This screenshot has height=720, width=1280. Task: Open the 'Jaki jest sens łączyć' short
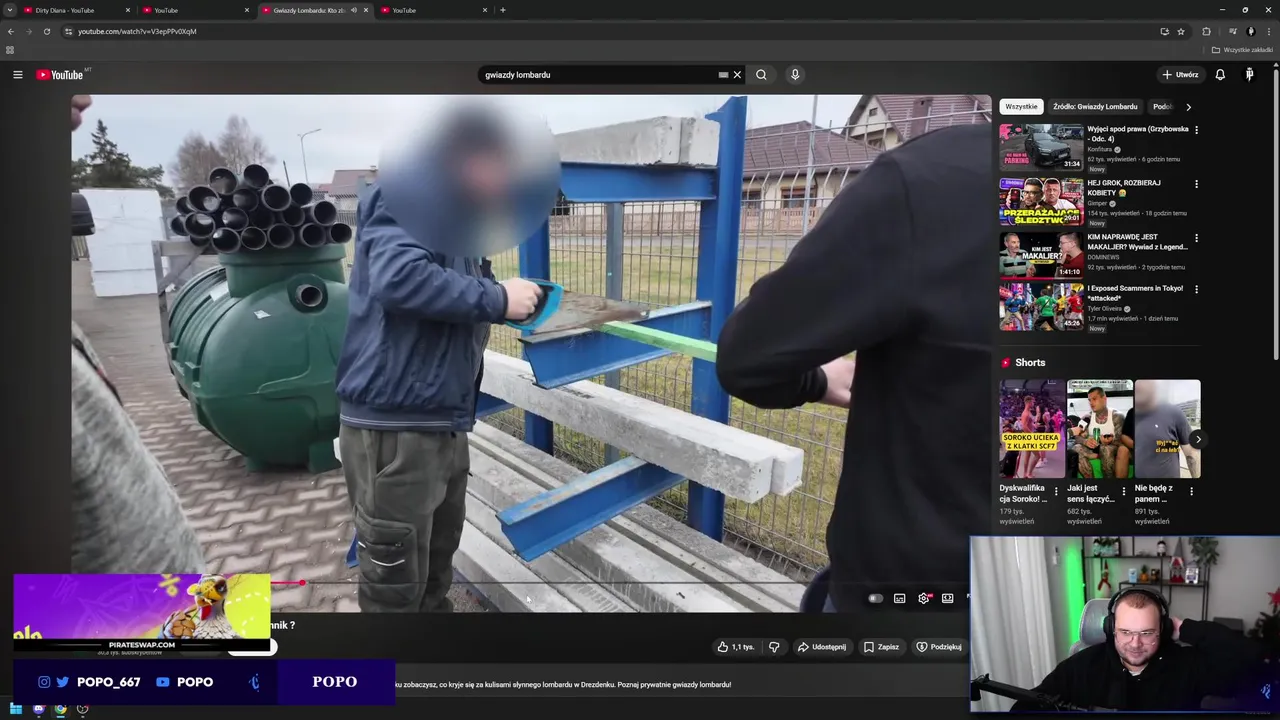(x=1100, y=429)
